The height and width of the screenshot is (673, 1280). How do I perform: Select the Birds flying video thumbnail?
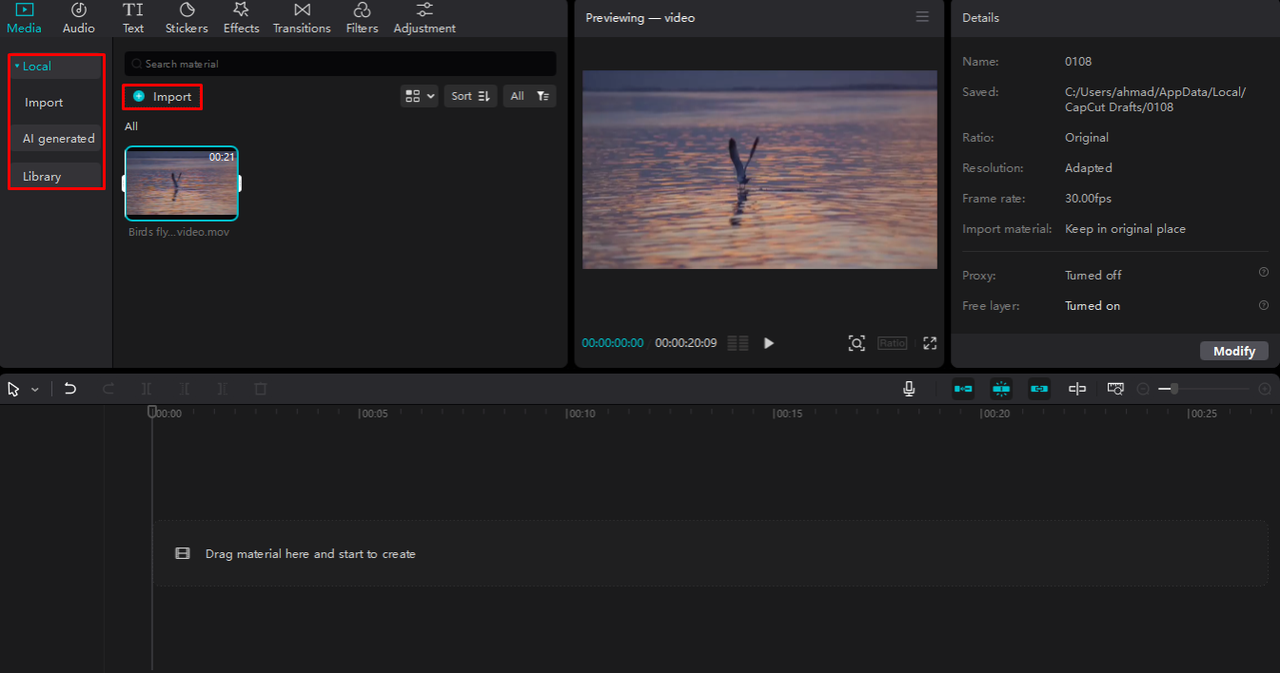point(182,183)
